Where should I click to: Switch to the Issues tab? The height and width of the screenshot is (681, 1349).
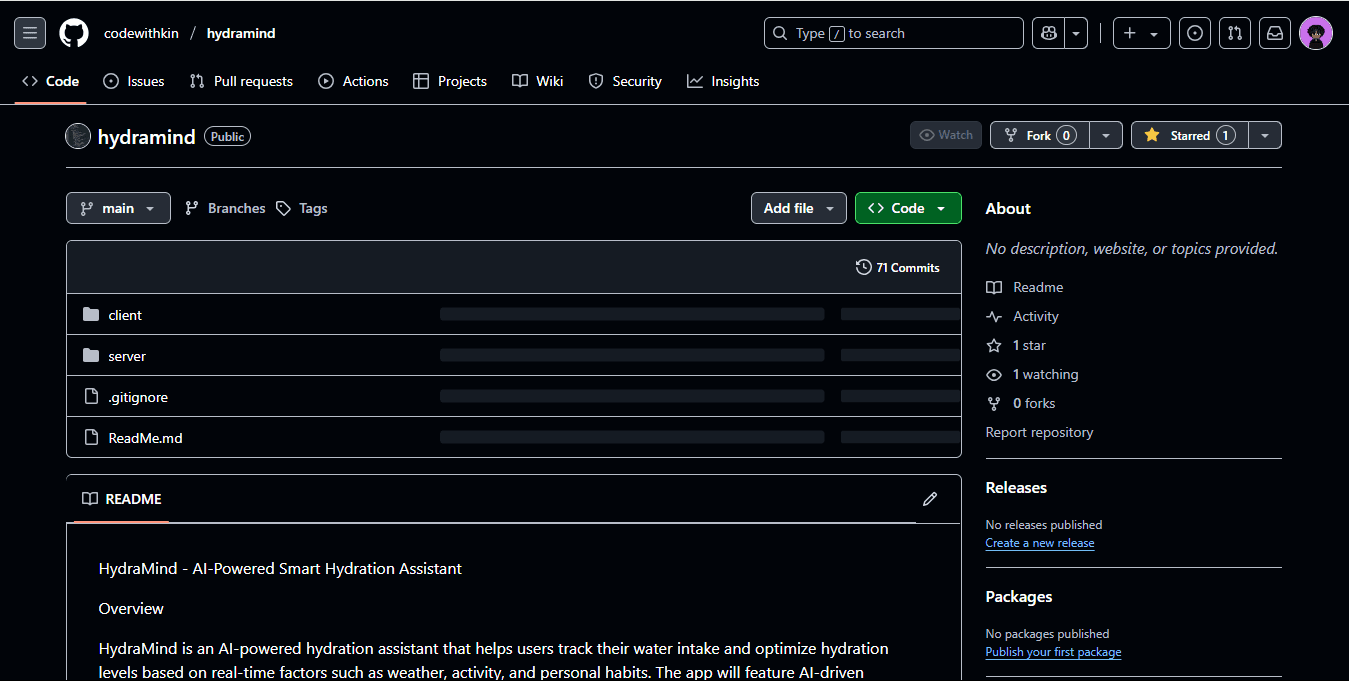134,81
